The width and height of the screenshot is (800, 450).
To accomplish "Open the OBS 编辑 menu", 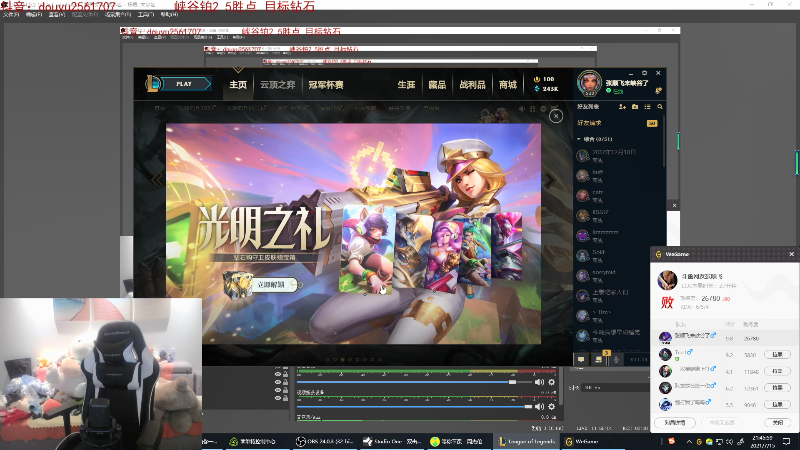I will coord(34,15).
